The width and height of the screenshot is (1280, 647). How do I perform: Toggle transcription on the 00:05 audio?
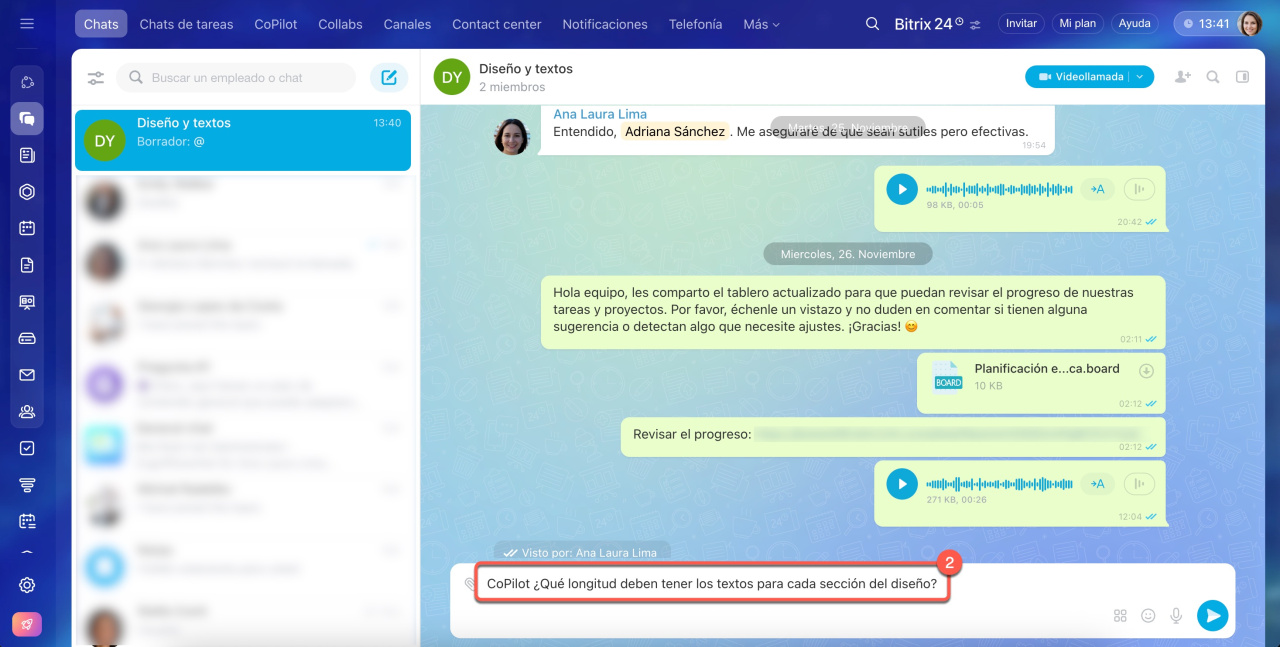pyautogui.click(x=1097, y=189)
